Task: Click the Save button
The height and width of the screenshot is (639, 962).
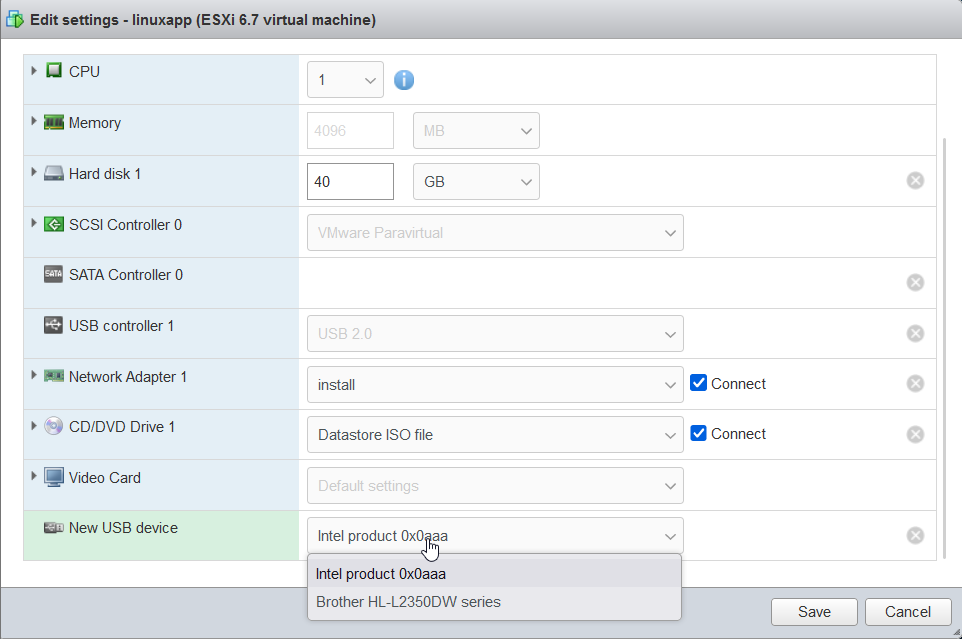Action: tap(814, 612)
